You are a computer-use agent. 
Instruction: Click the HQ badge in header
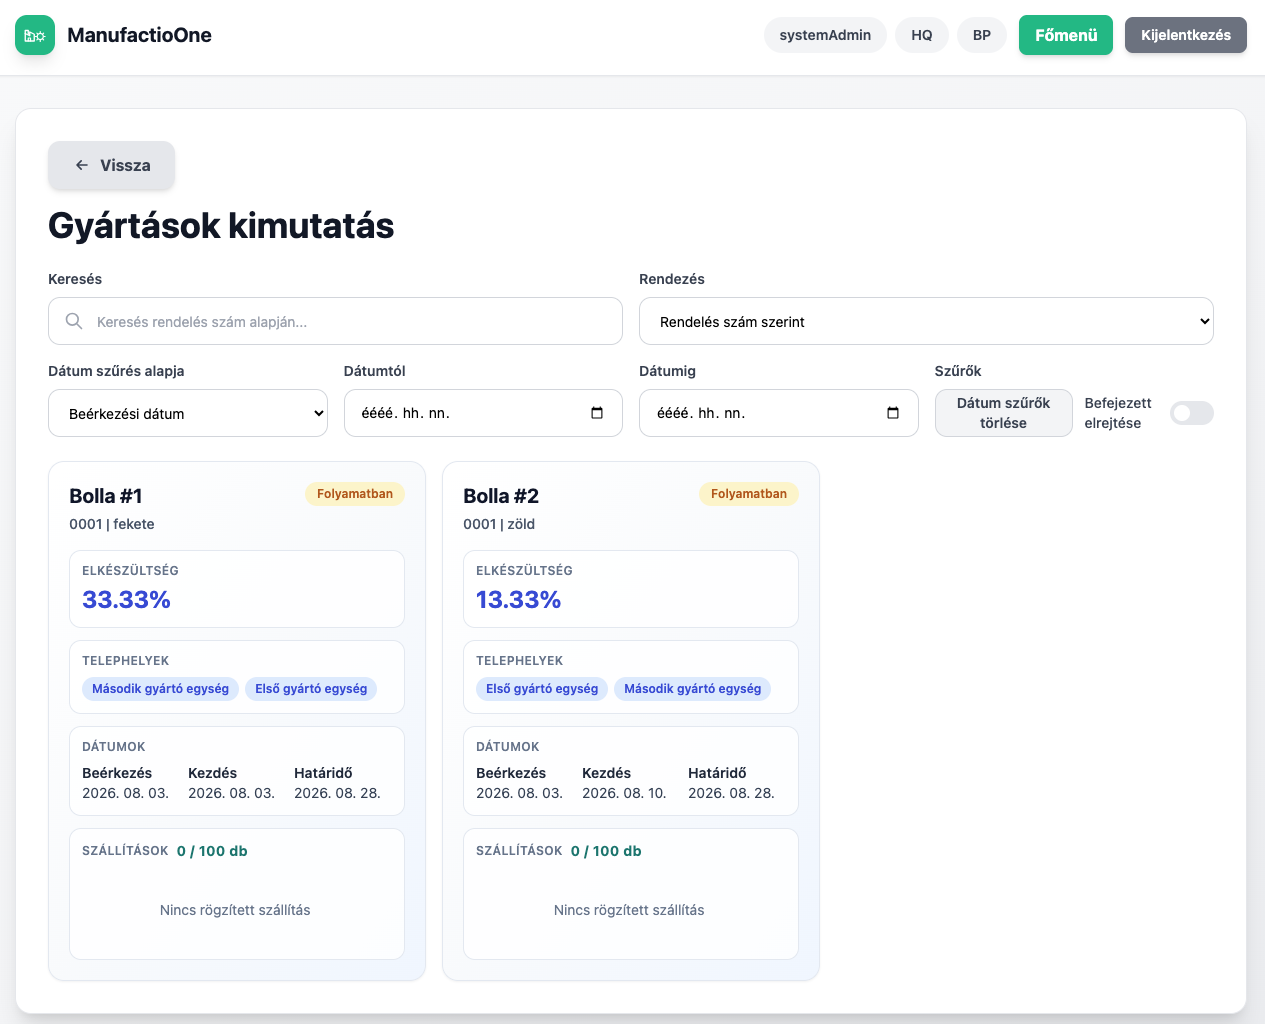point(922,35)
